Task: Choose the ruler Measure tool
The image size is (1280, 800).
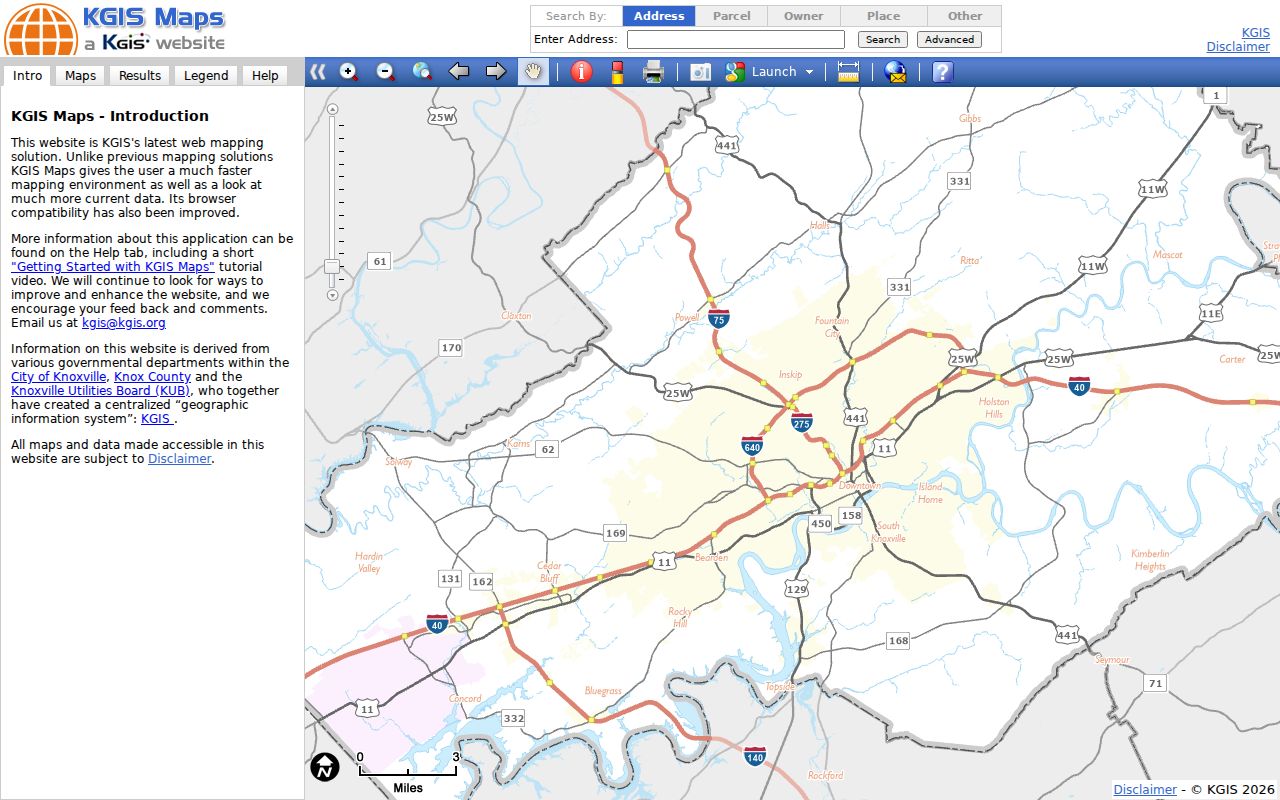Action: tap(848, 72)
